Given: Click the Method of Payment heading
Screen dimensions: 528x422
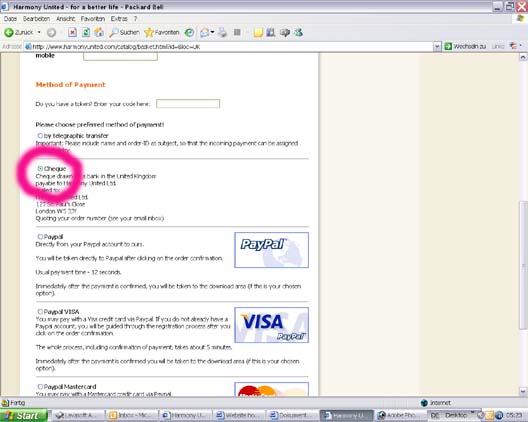Looking at the screenshot, I should pyautogui.click(x=70, y=85).
